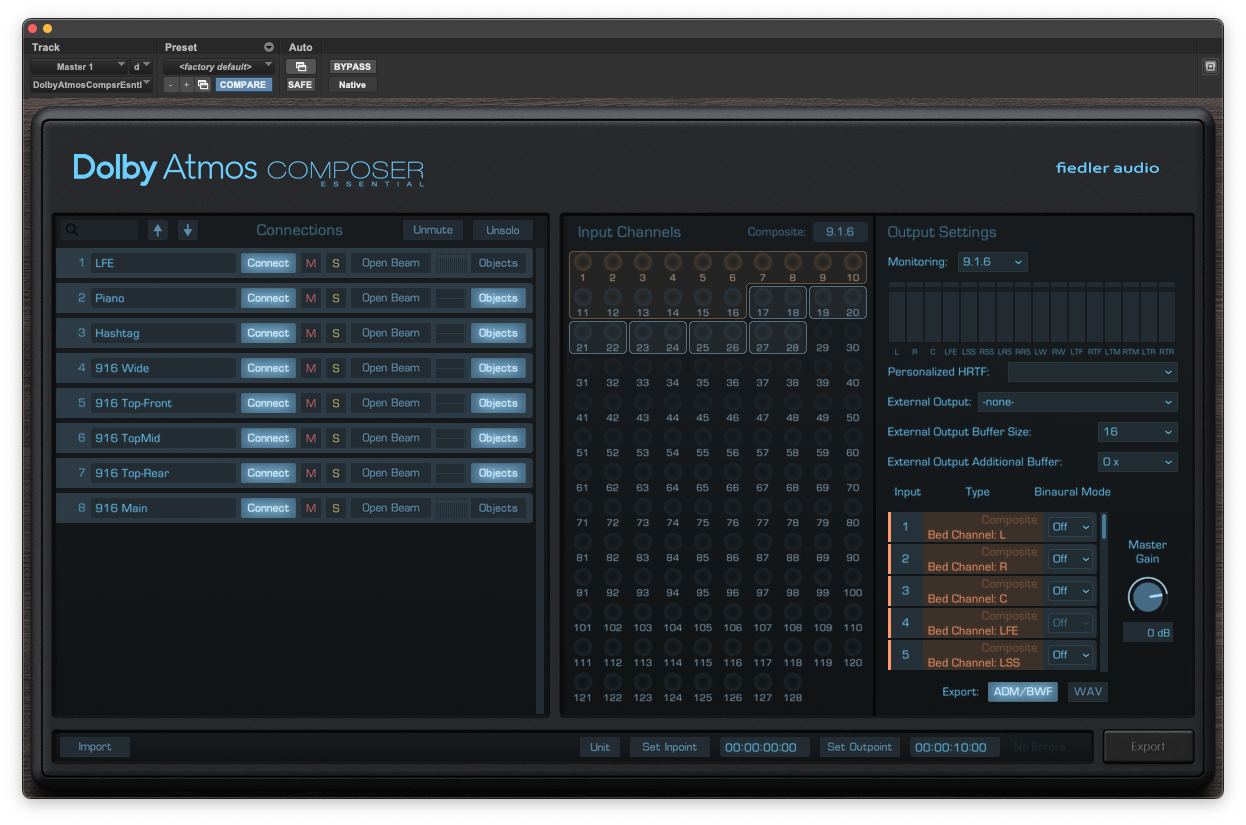The width and height of the screenshot is (1246, 825).
Task: Click input channel 1 circle
Action: (583, 262)
